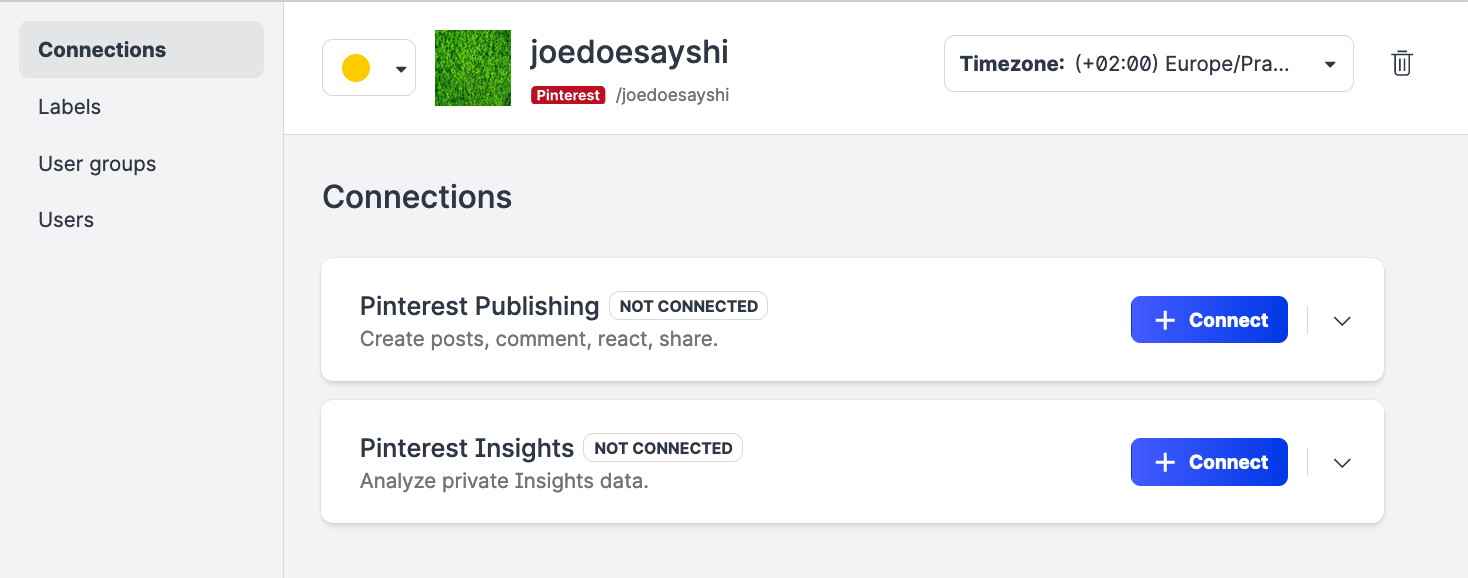Open the color label dropdown arrow

[401, 69]
